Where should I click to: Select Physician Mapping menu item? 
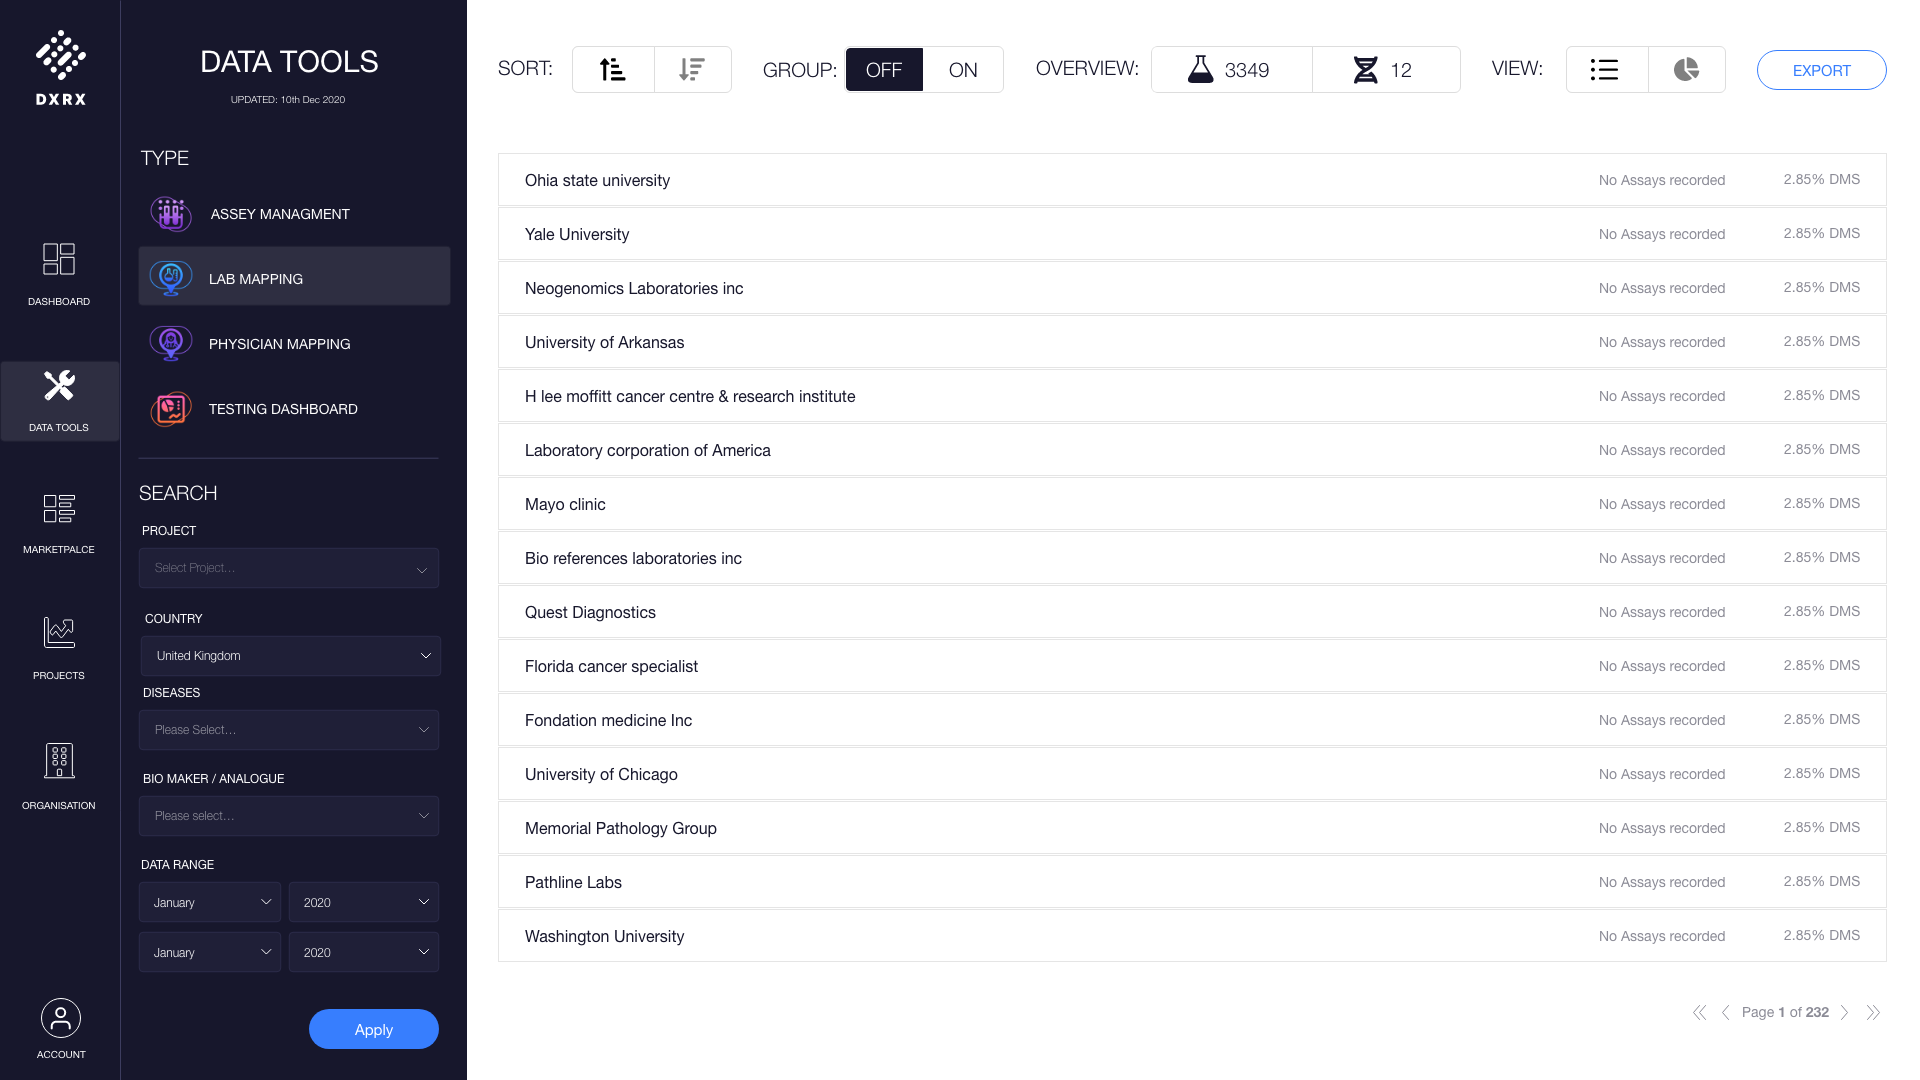coord(279,344)
